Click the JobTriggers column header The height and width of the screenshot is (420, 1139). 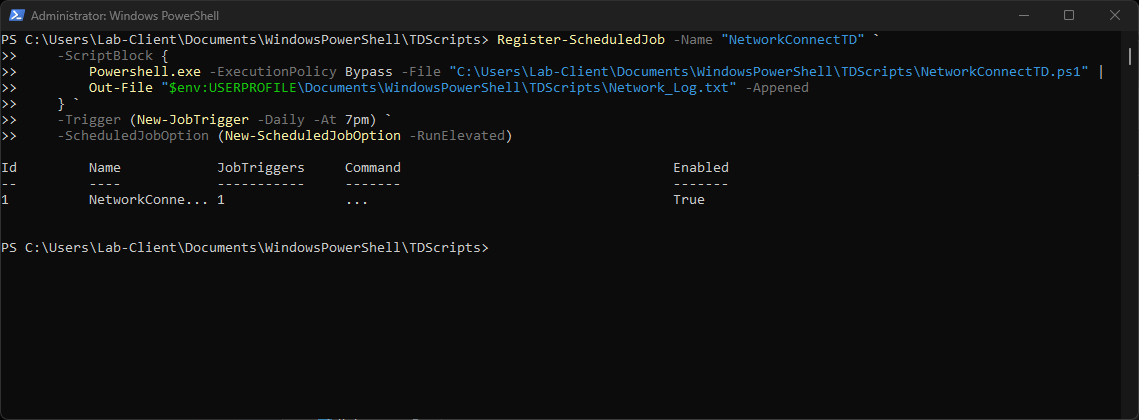(x=260, y=168)
